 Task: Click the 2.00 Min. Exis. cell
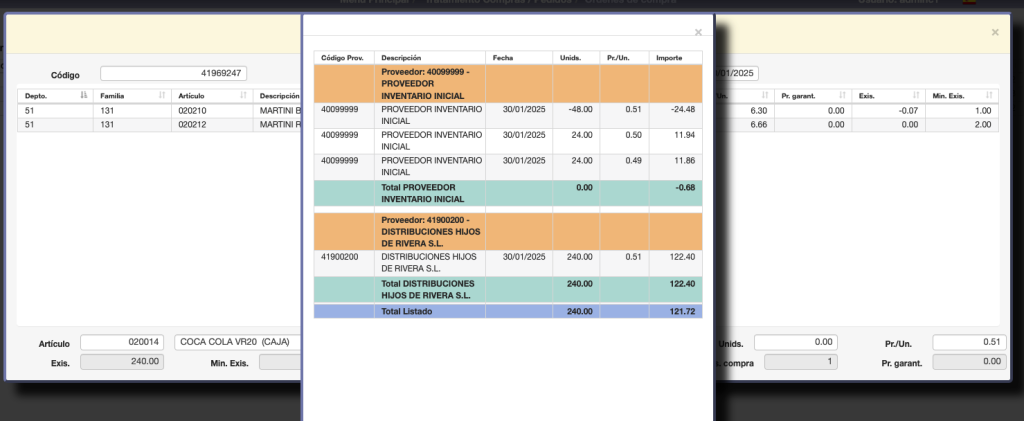[962, 124]
